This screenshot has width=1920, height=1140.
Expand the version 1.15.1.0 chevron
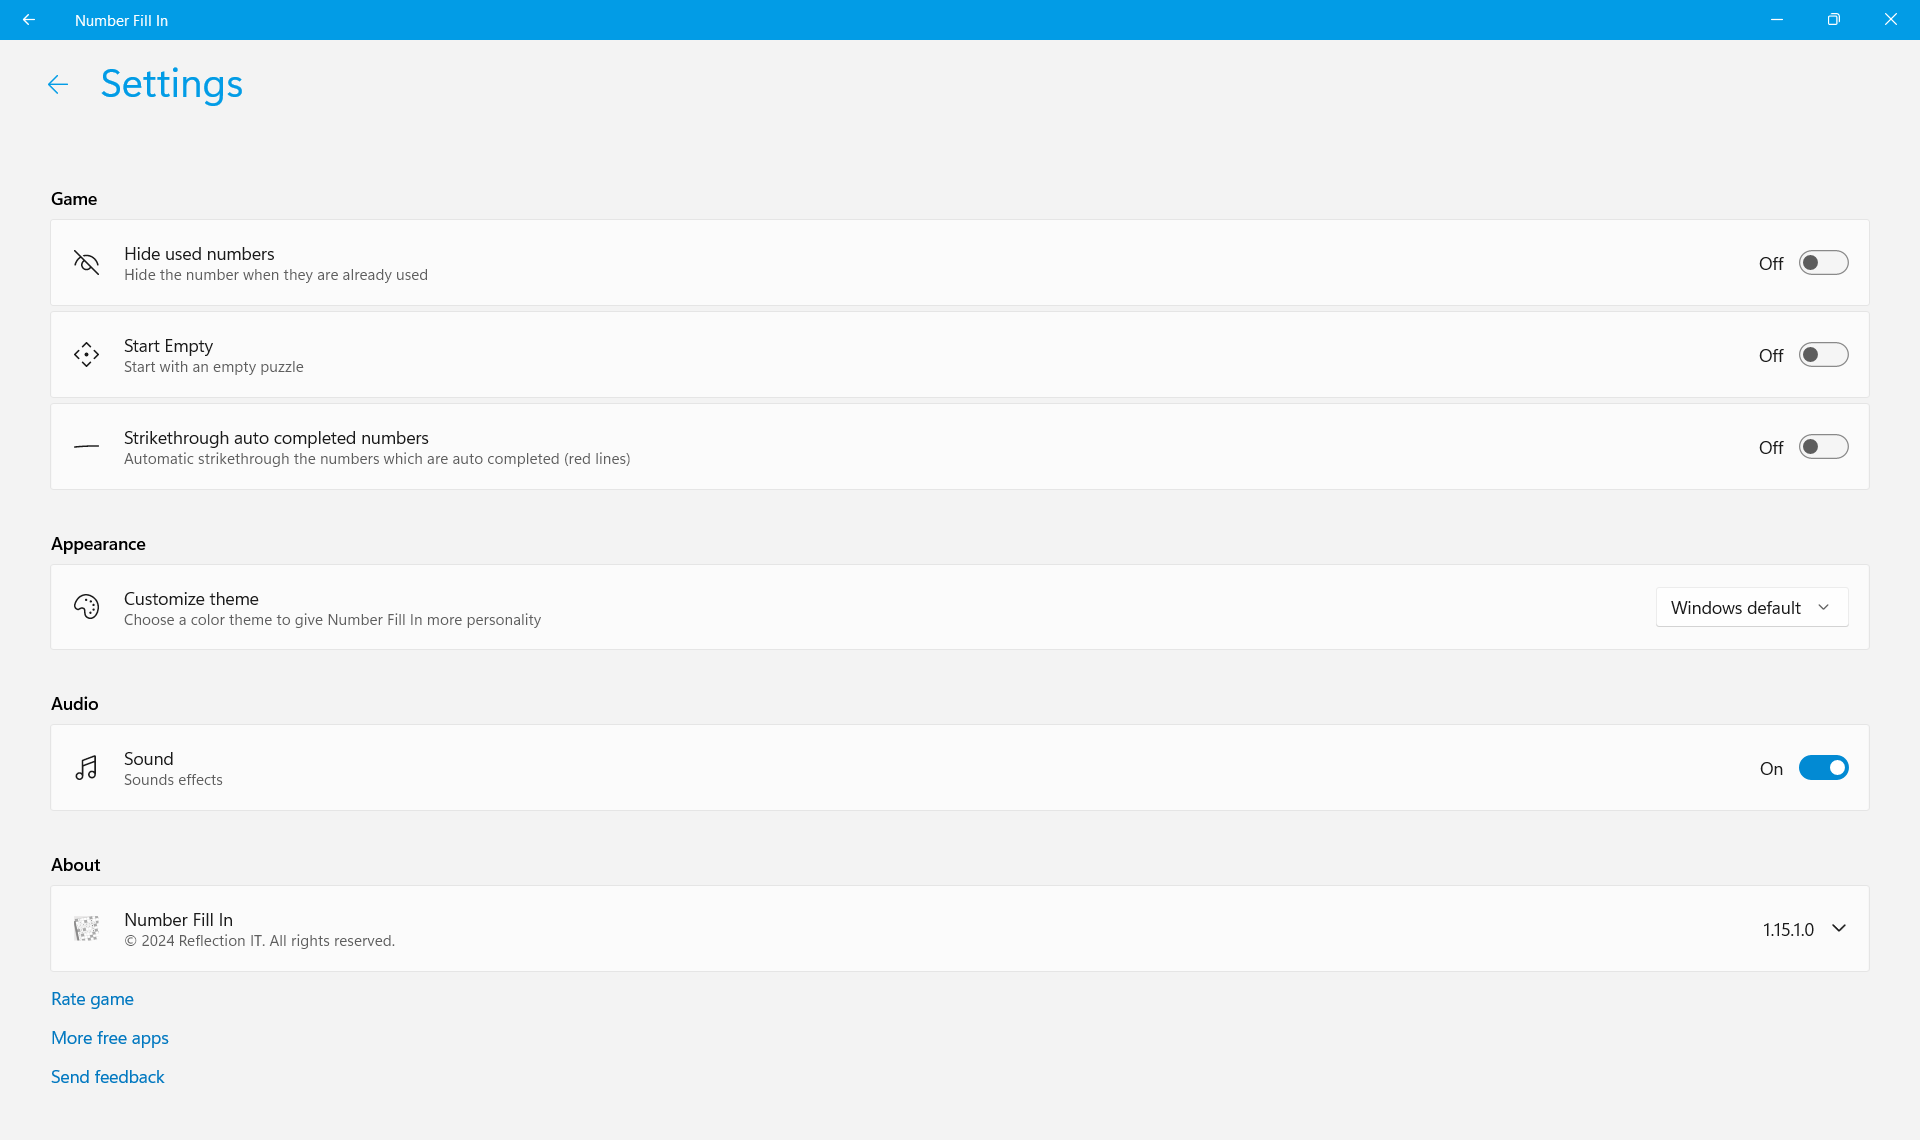click(x=1838, y=929)
